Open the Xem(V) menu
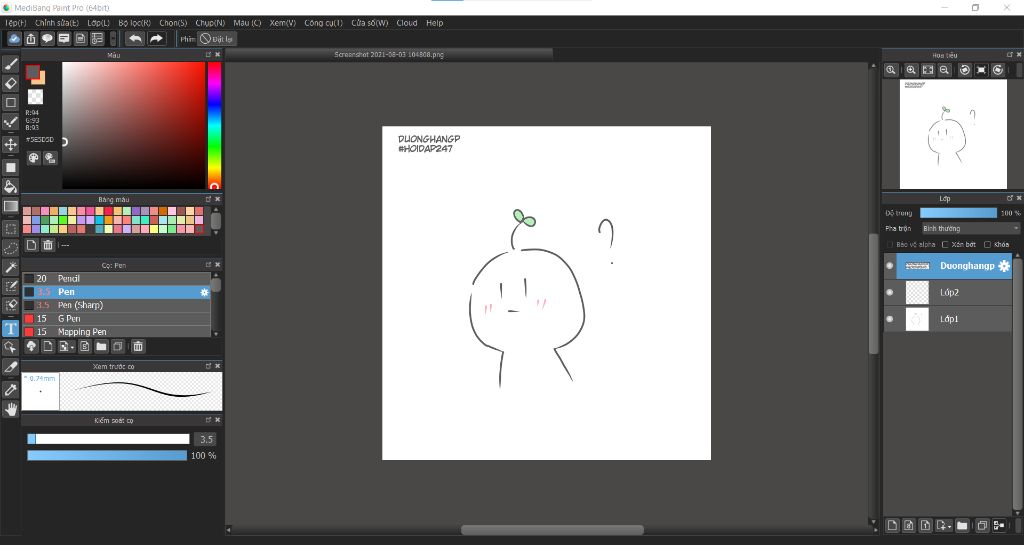This screenshot has width=1024, height=545. coord(283,23)
